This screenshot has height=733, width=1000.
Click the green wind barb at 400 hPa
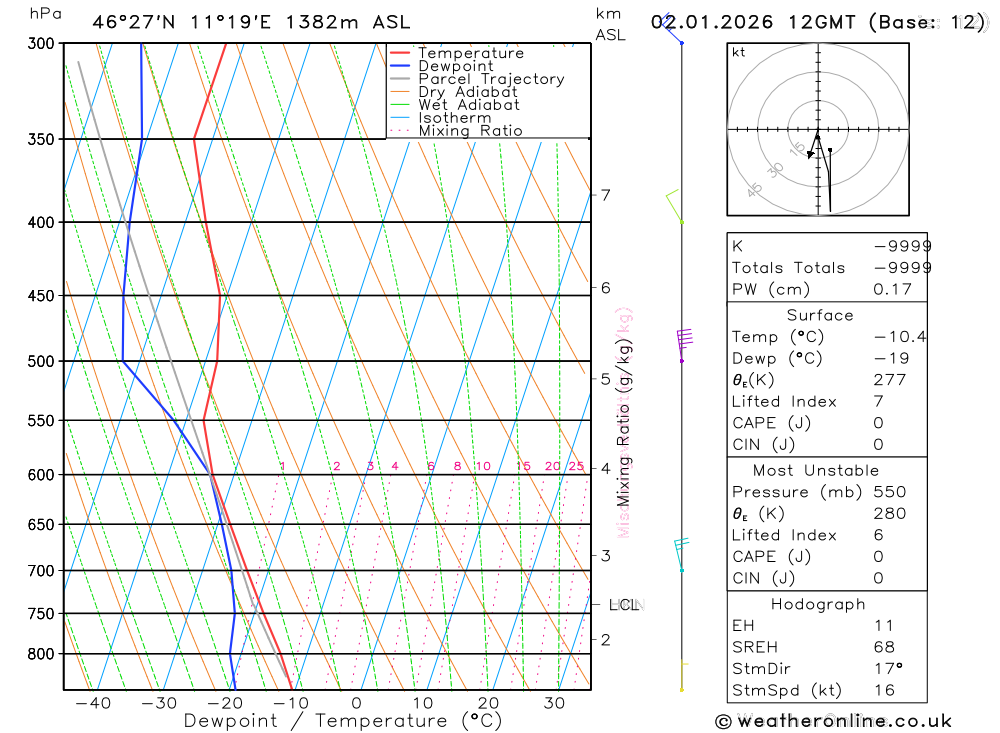[673, 206]
